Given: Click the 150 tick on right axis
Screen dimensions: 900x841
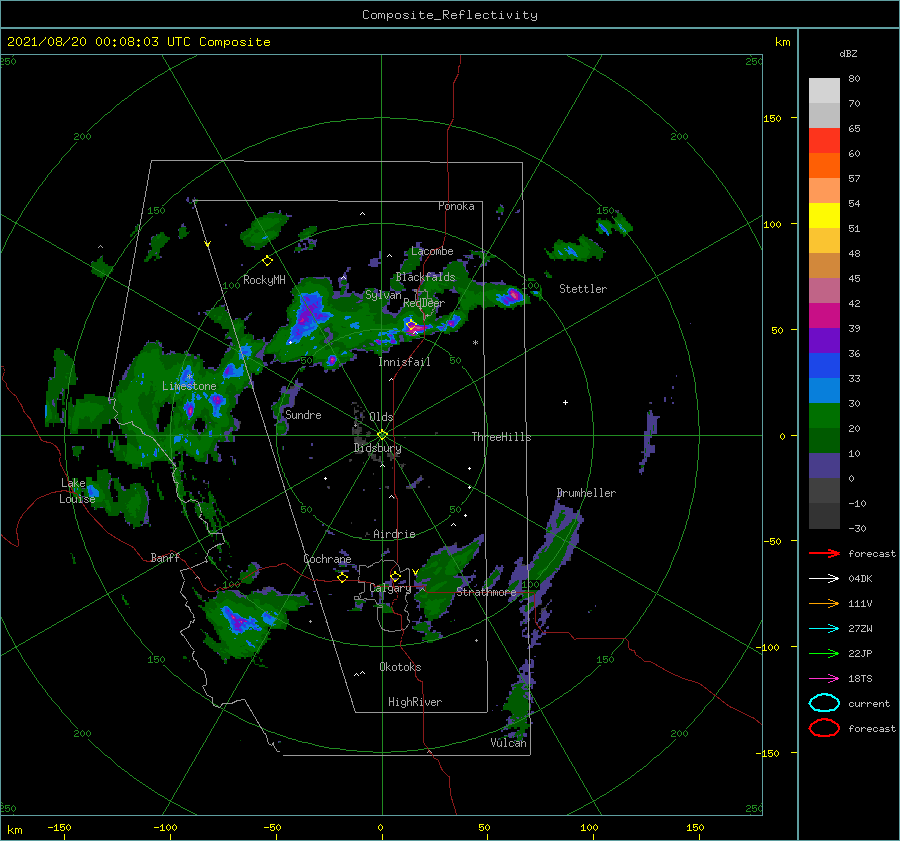Looking at the screenshot, I should 772,118.
